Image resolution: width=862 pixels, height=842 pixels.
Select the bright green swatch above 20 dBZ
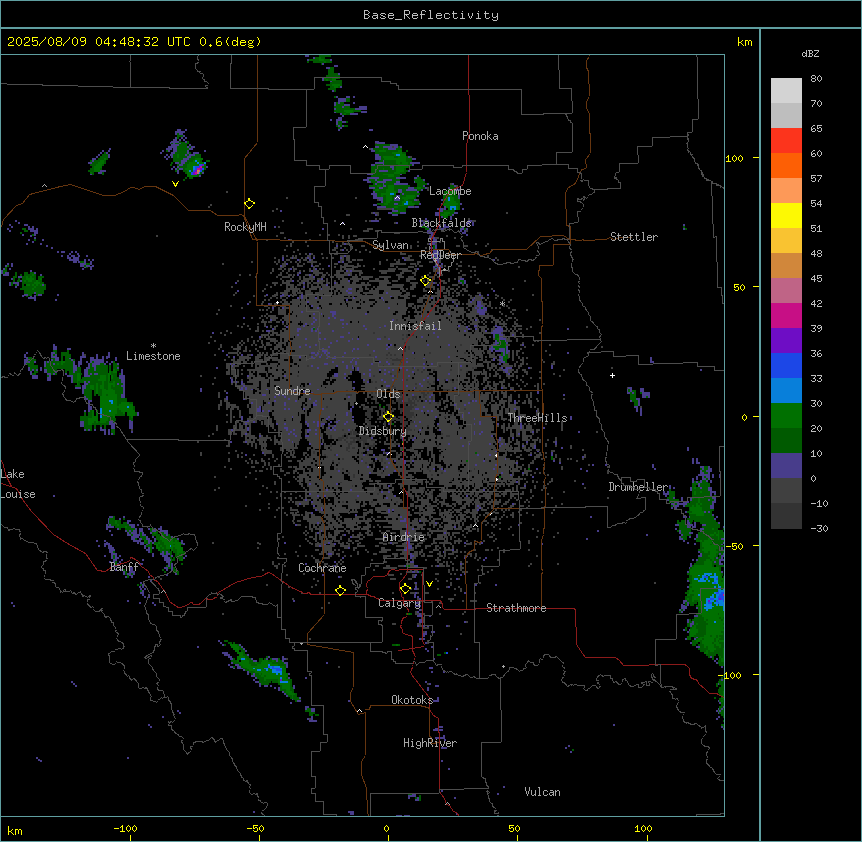click(x=786, y=416)
